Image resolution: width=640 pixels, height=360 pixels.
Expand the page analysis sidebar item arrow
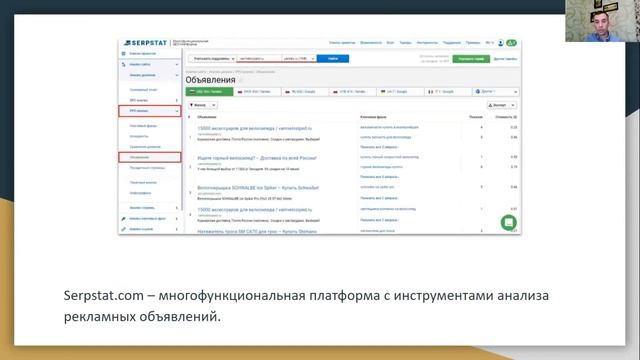point(177,208)
